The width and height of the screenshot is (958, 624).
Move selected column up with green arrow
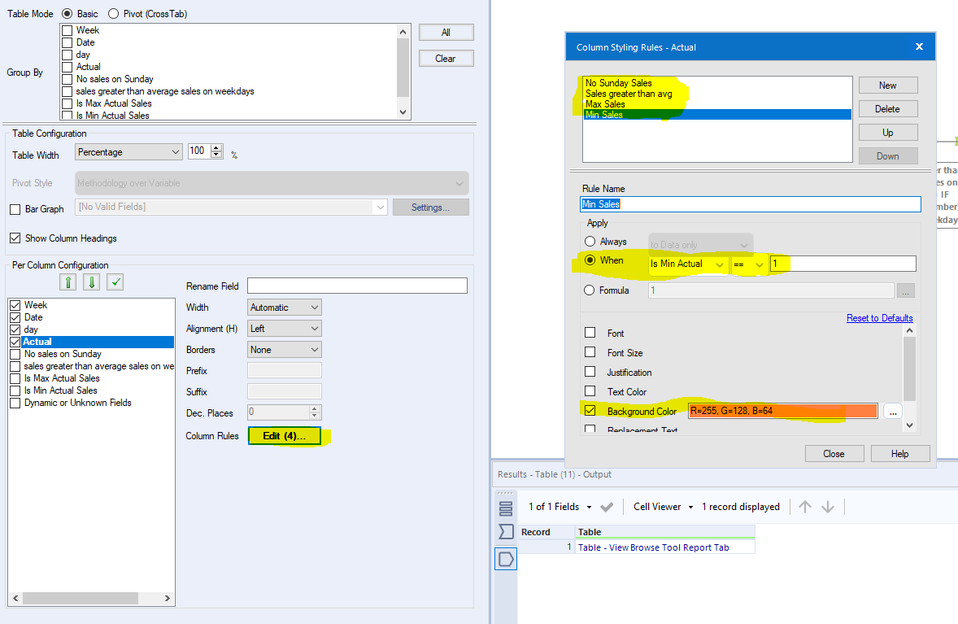[68, 282]
